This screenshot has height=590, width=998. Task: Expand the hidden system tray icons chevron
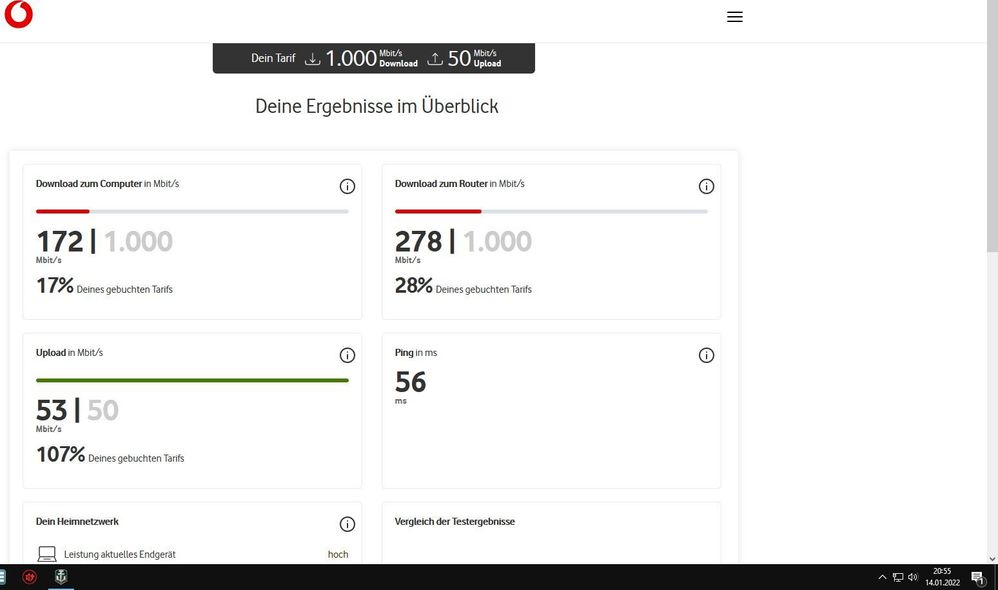(882, 577)
